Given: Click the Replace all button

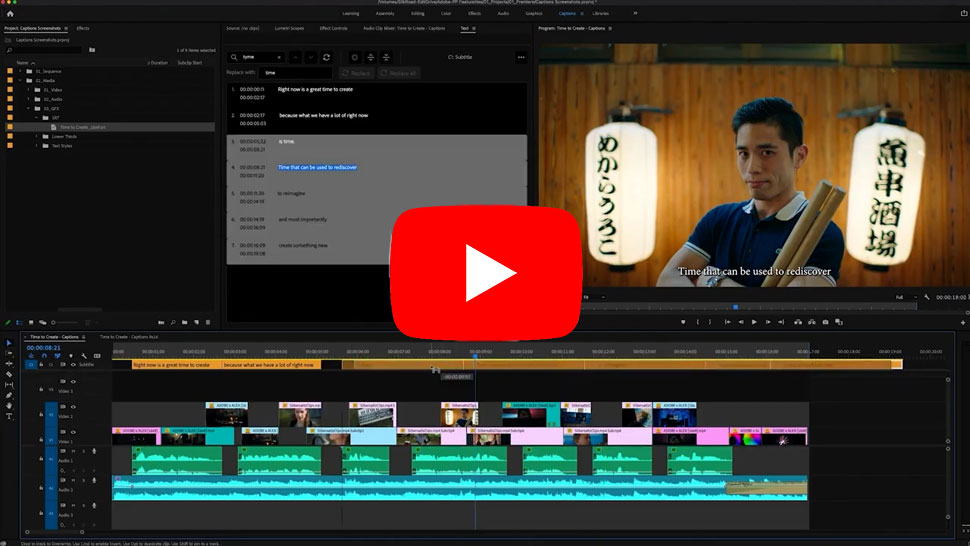Looking at the screenshot, I should 401,73.
